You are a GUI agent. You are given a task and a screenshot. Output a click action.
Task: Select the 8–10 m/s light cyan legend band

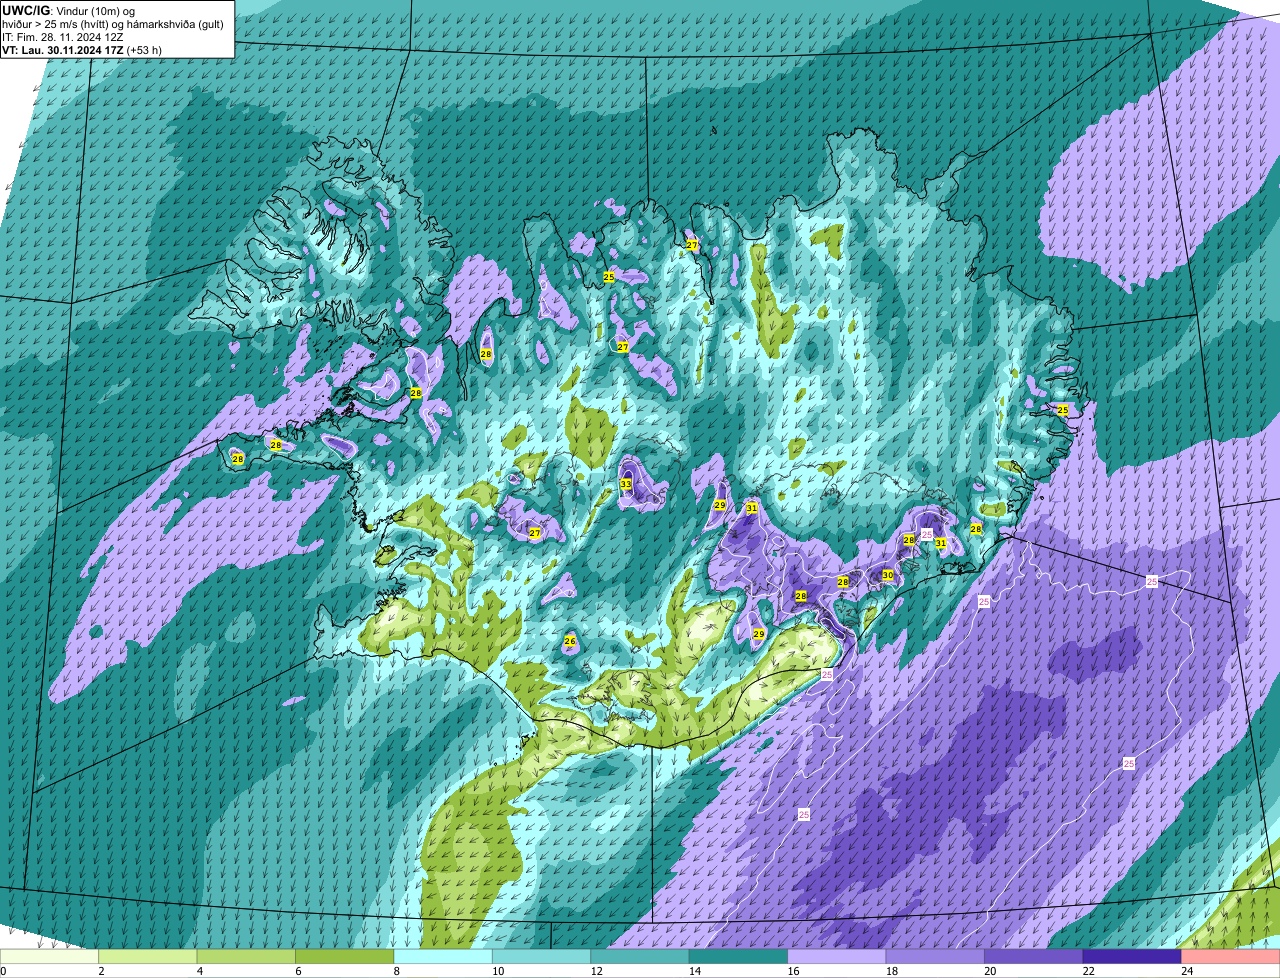443,956
